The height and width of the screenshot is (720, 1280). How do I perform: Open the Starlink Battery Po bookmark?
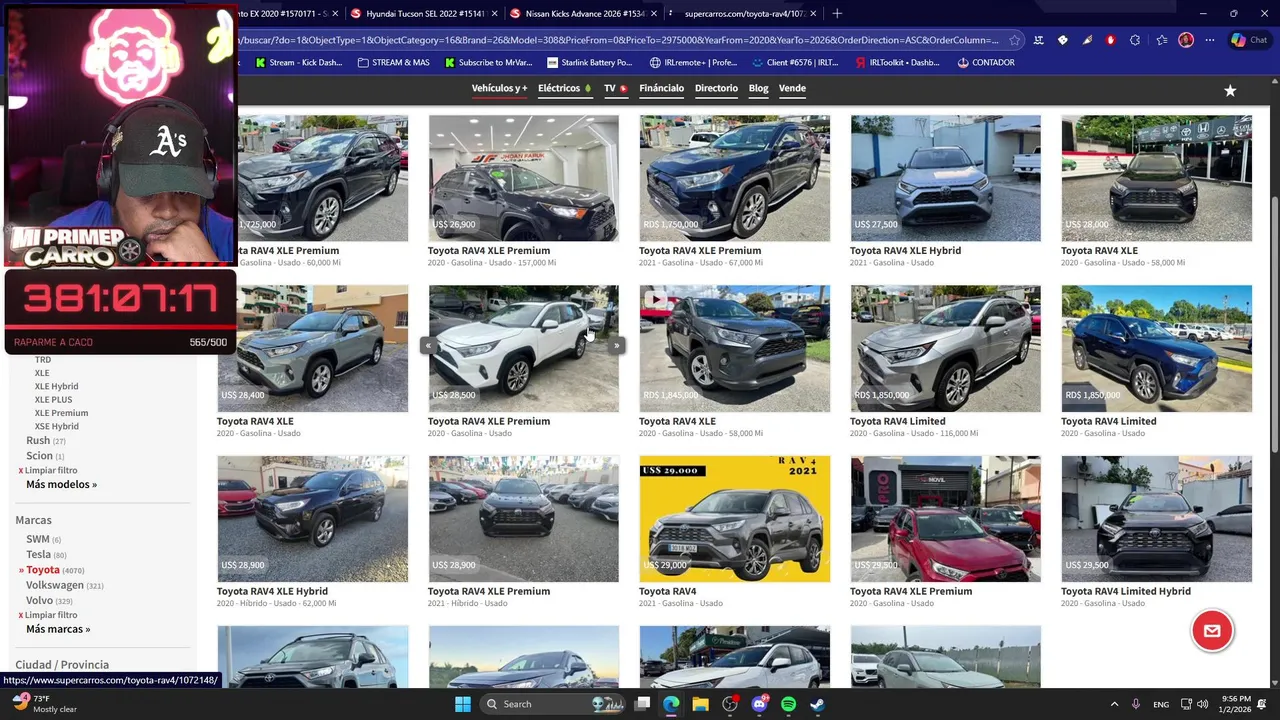point(589,62)
